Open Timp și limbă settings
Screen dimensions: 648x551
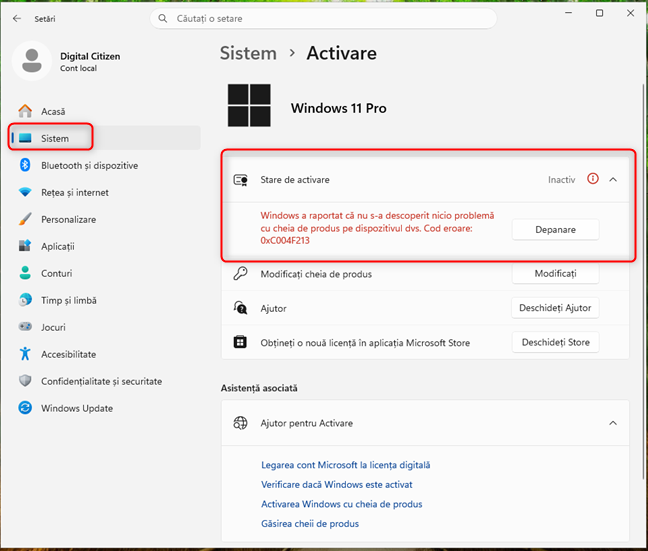coord(105,300)
